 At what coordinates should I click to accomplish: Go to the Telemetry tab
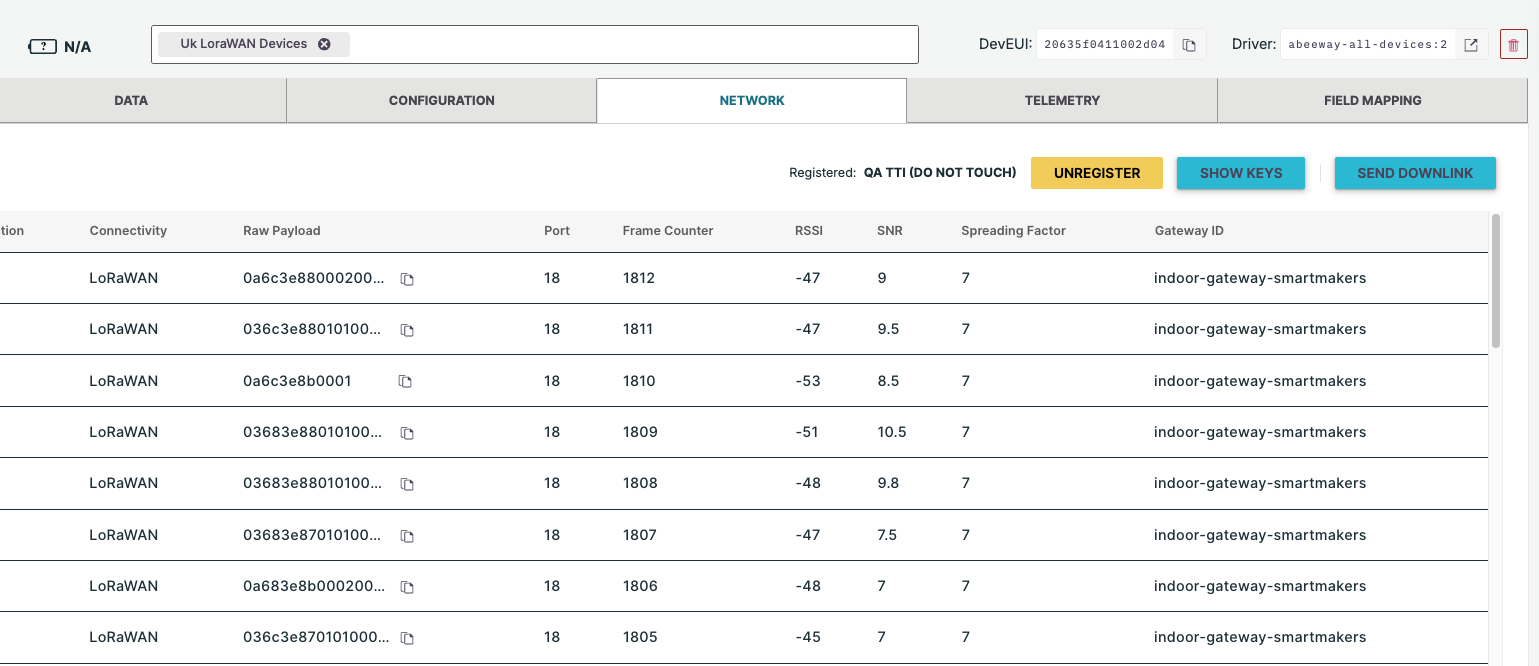tap(1062, 101)
